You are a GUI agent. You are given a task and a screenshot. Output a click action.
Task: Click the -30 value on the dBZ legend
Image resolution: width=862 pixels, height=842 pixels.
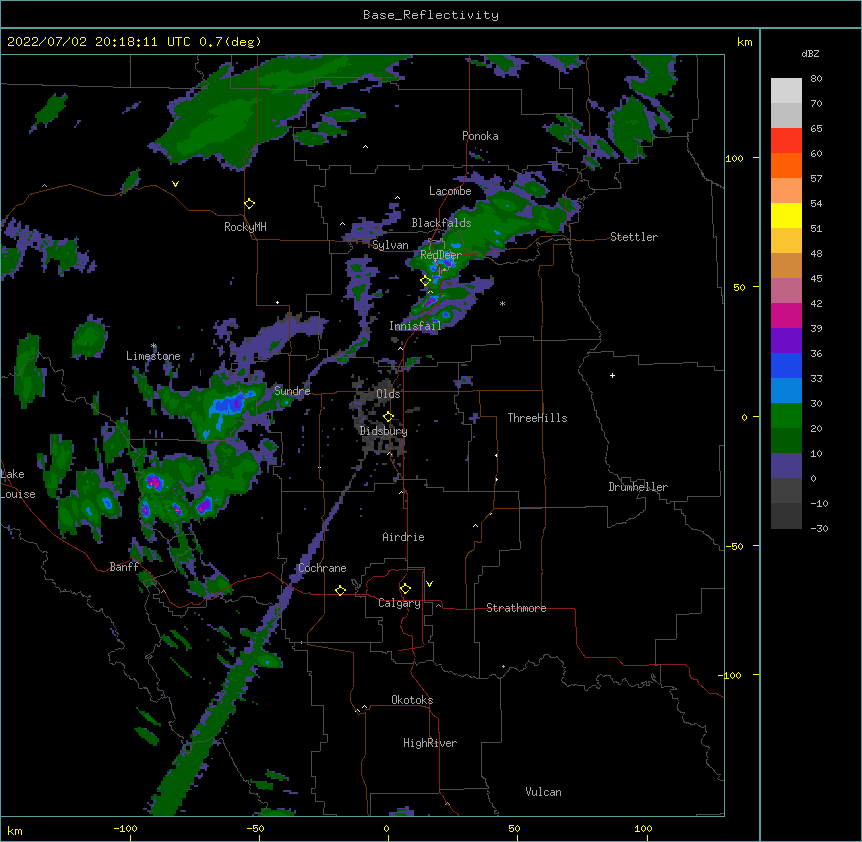pyautogui.click(x=819, y=528)
